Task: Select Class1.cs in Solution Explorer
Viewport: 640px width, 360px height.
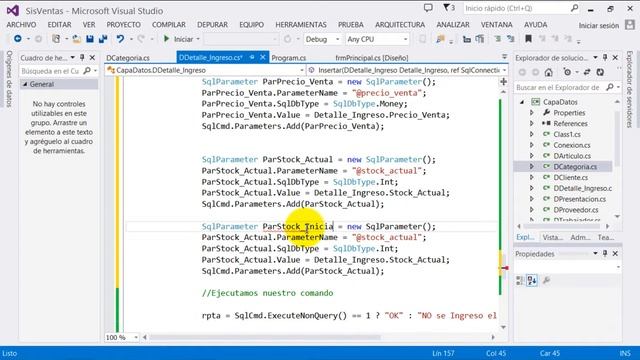Action: tap(567, 134)
